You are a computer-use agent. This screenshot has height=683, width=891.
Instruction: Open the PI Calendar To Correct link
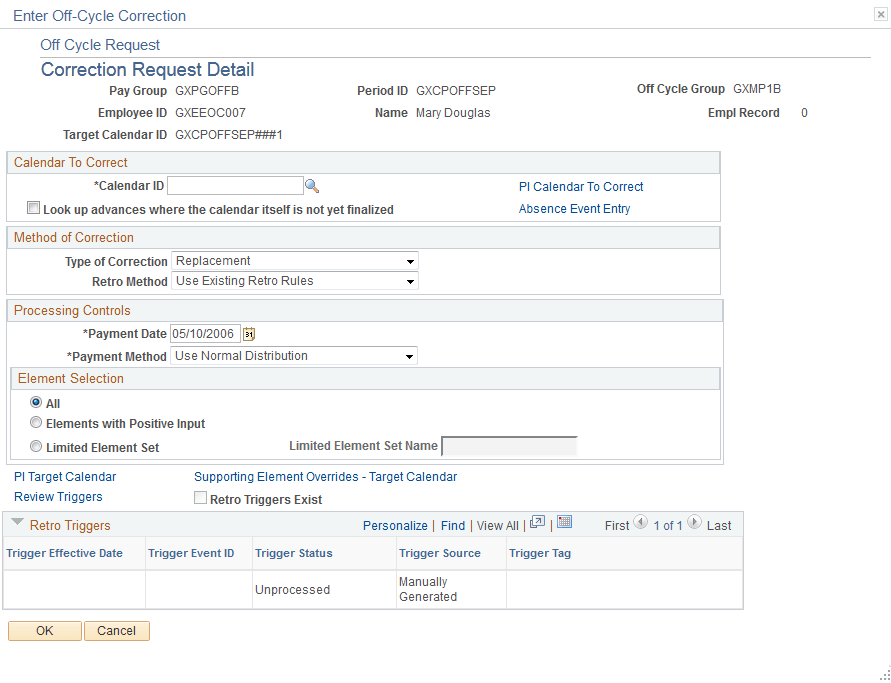581,186
